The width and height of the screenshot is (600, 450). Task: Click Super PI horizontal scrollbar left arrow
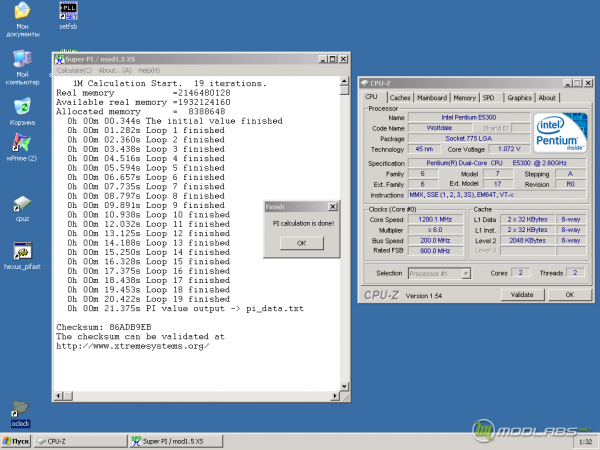pos(58,396)
